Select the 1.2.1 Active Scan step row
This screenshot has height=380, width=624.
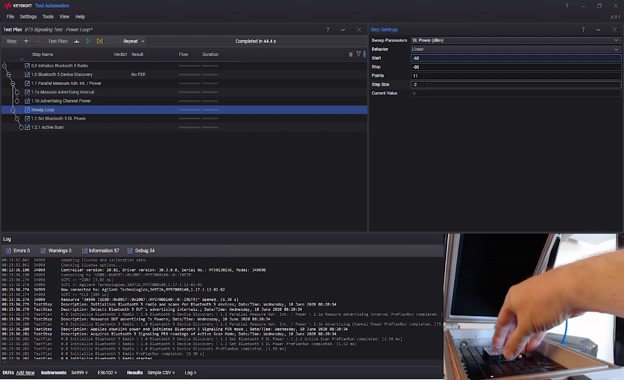pyautogui.click(x=184, y=127)
